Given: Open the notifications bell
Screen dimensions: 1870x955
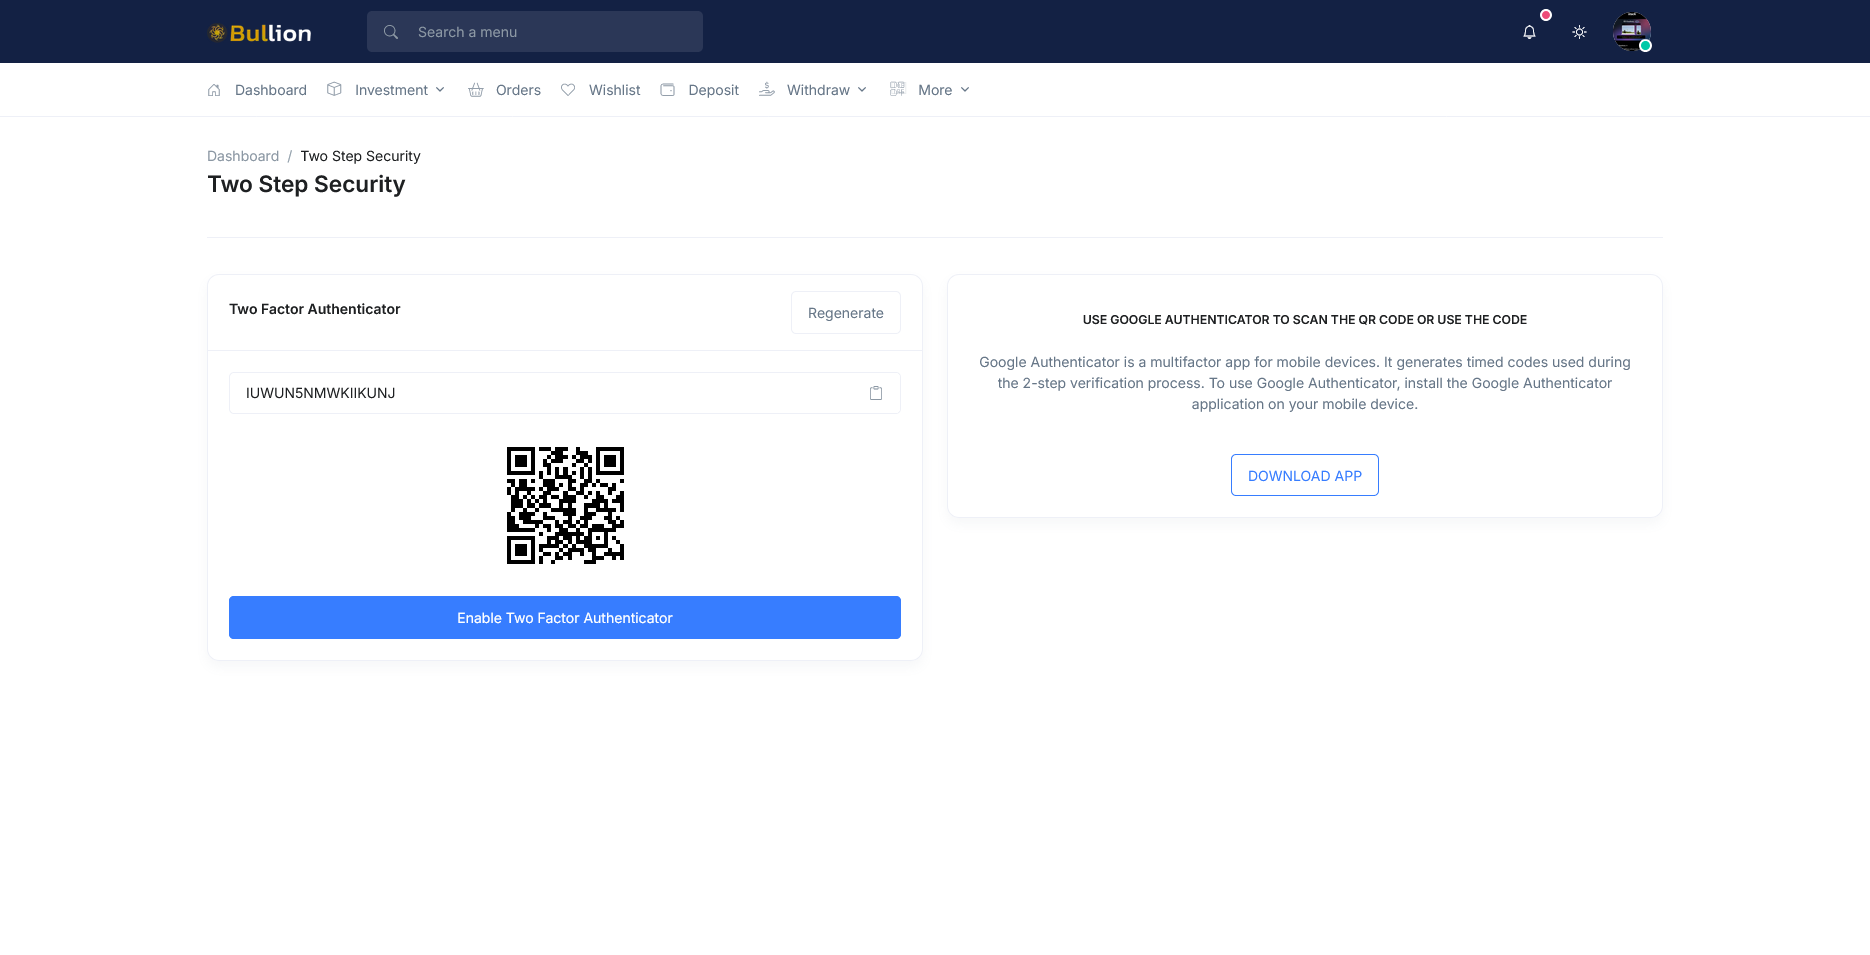Looking at the screenshot, I should pos(1529,32).
